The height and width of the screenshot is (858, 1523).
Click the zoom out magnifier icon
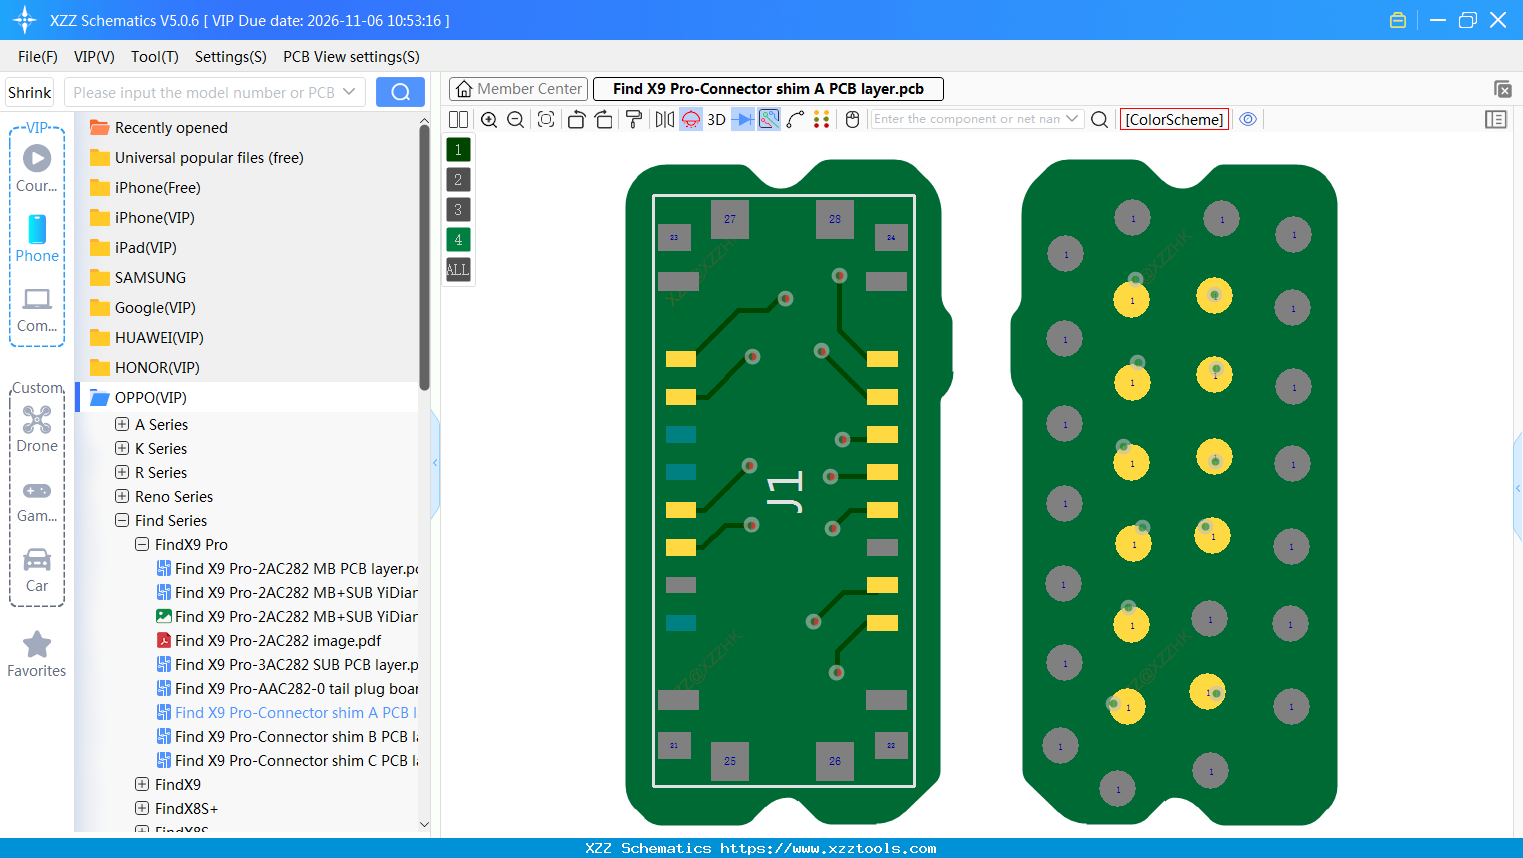pyautogui.click(x=516, y=119)
